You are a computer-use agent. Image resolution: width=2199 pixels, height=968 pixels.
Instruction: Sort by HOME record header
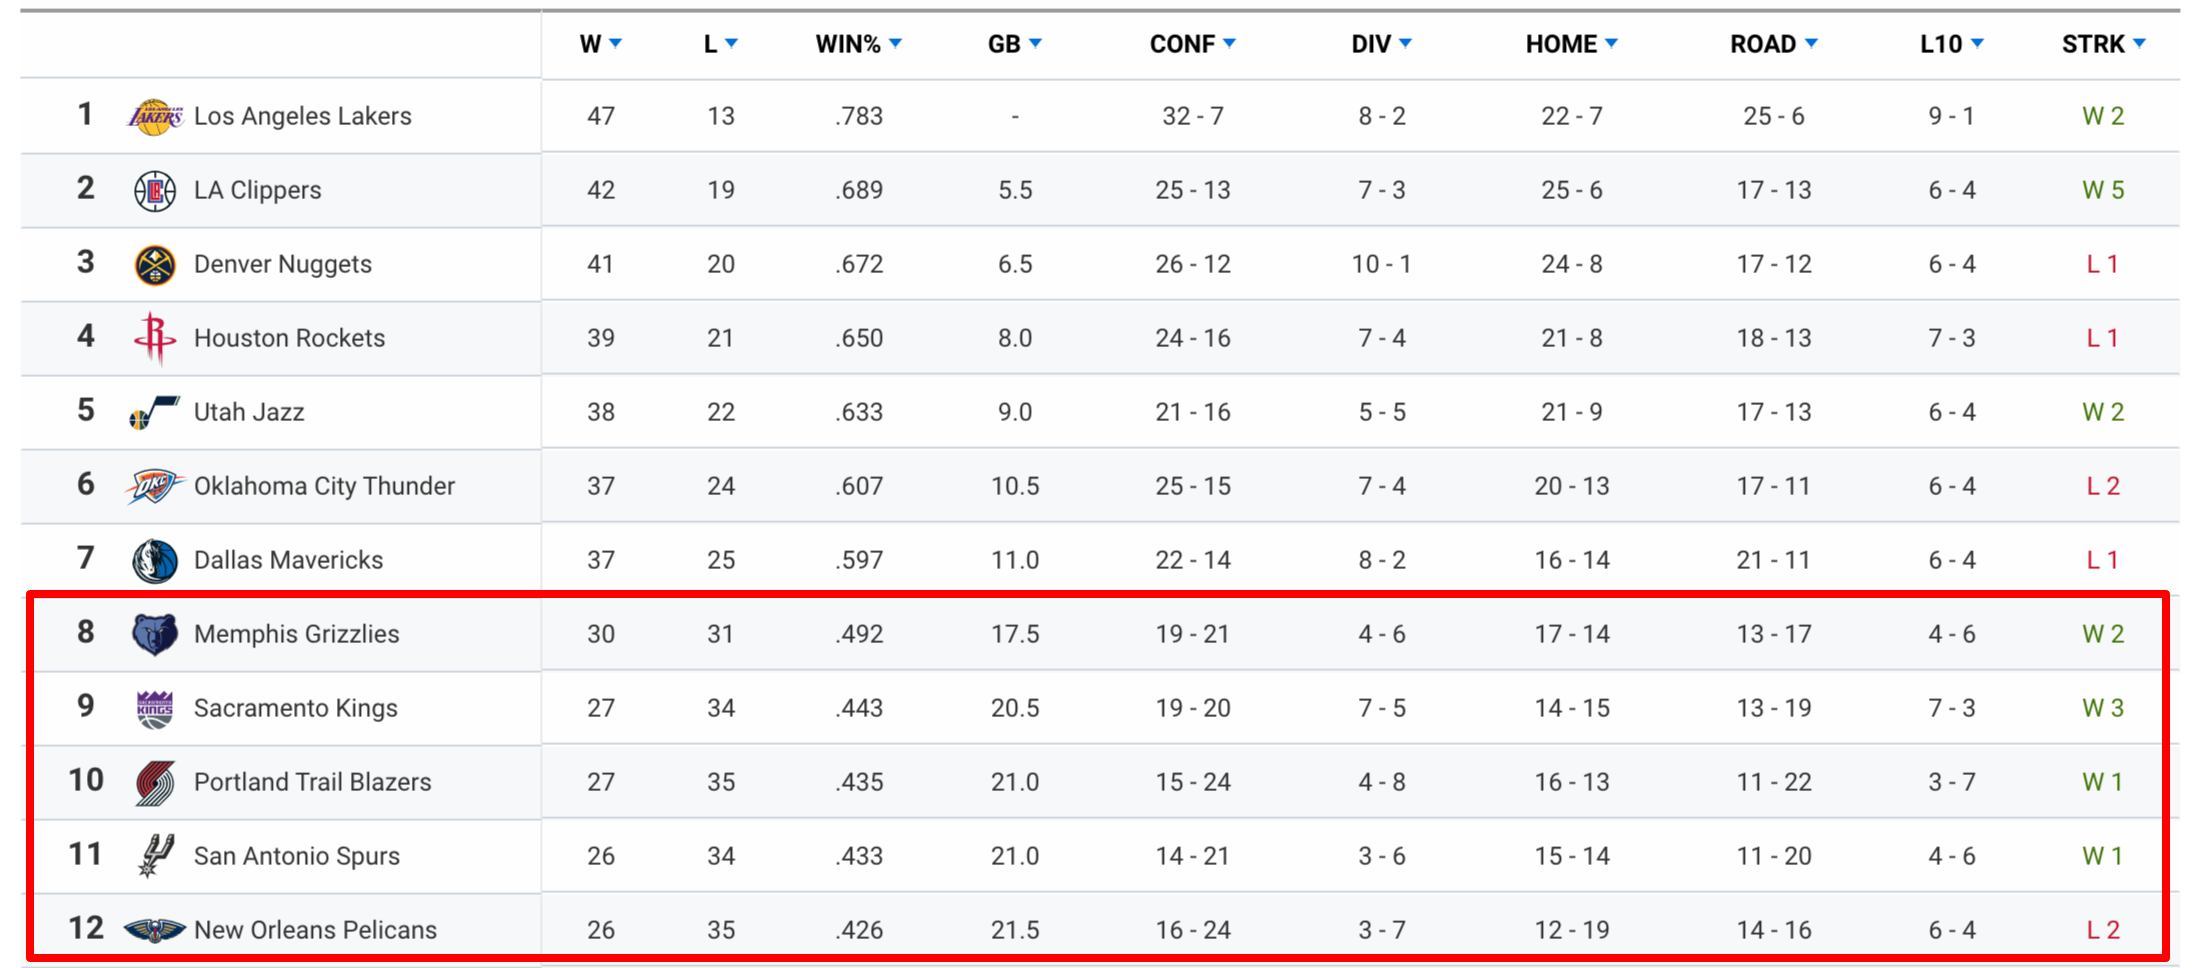tap(1571, 44)
